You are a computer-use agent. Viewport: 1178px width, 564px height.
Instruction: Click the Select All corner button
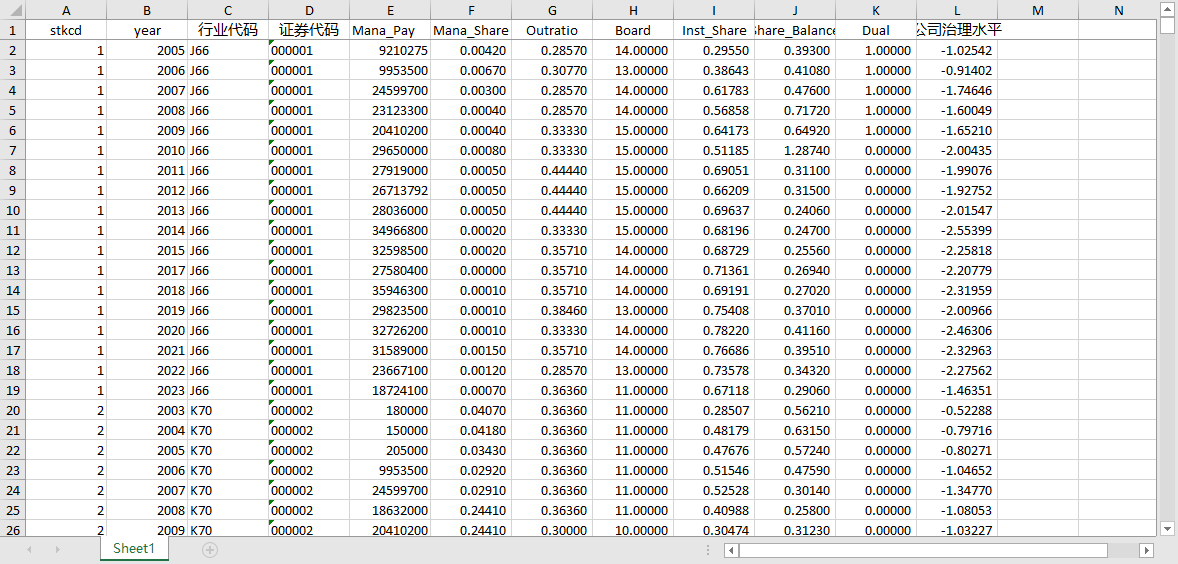(x=13, y=10)
